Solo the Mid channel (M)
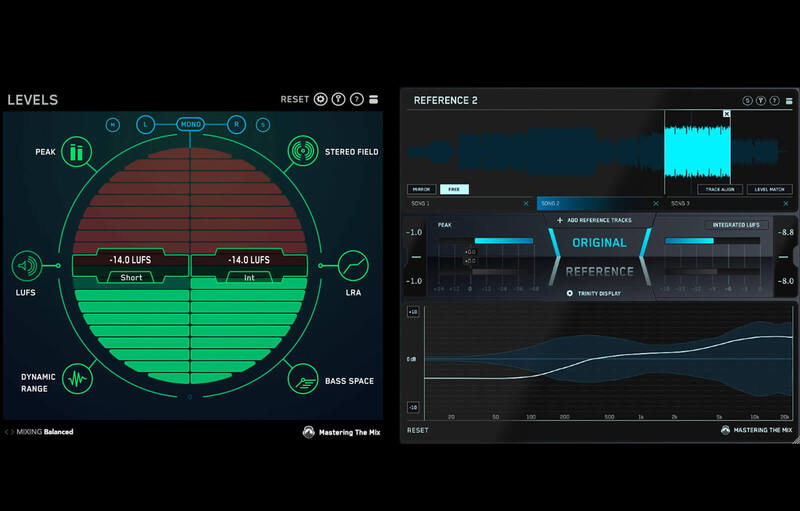The width and height of the screenshot is (800, 511). (x=113, y=124)
